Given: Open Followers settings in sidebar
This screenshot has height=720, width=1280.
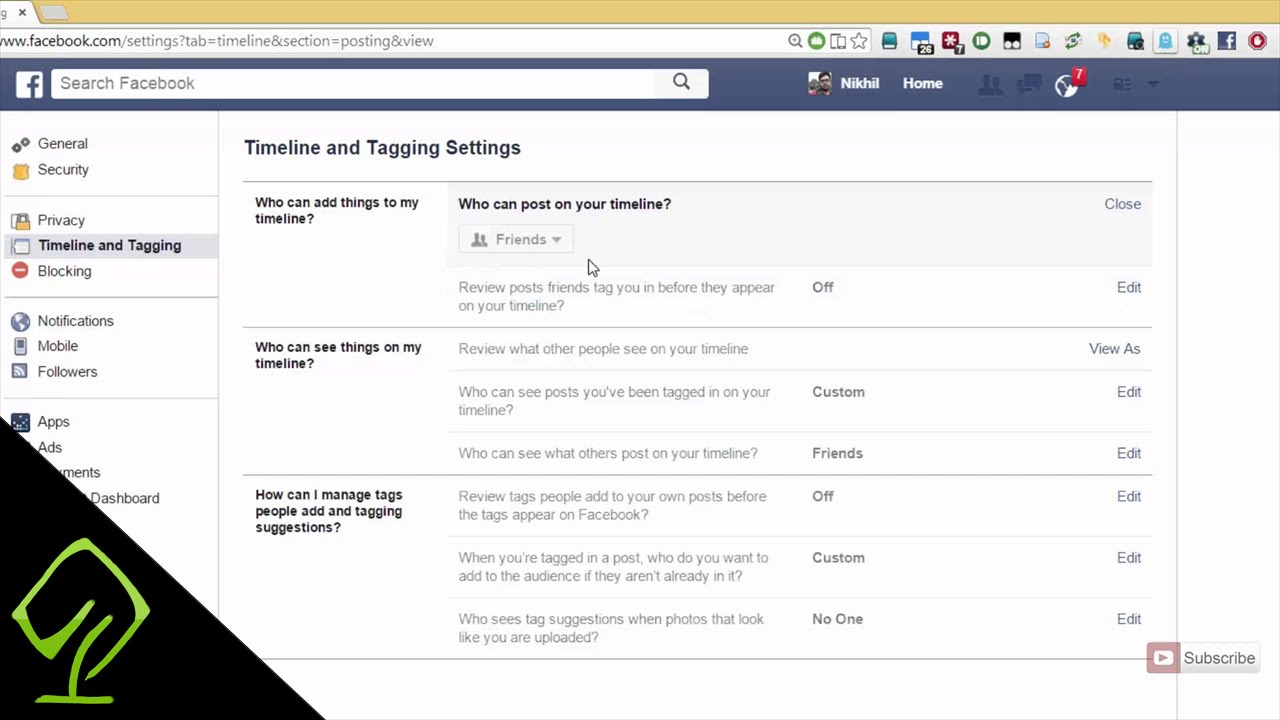Looking at the screenshot, I should [67, 372].
